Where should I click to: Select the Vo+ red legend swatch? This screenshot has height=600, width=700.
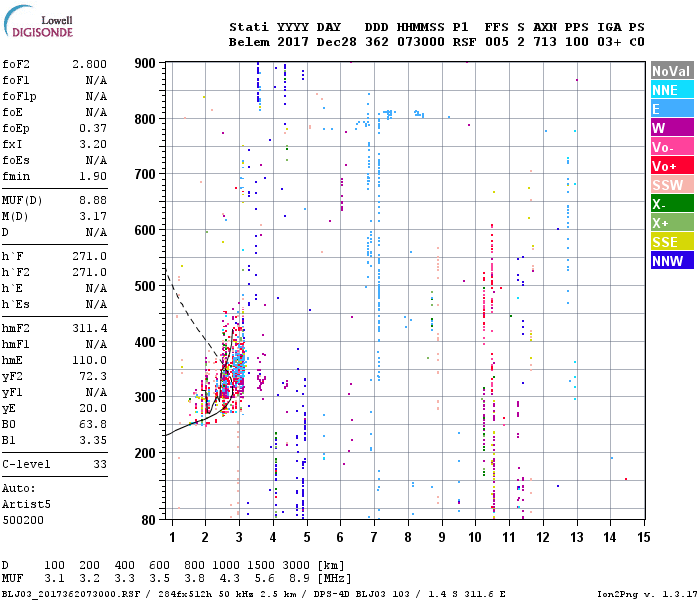point(672,166)
